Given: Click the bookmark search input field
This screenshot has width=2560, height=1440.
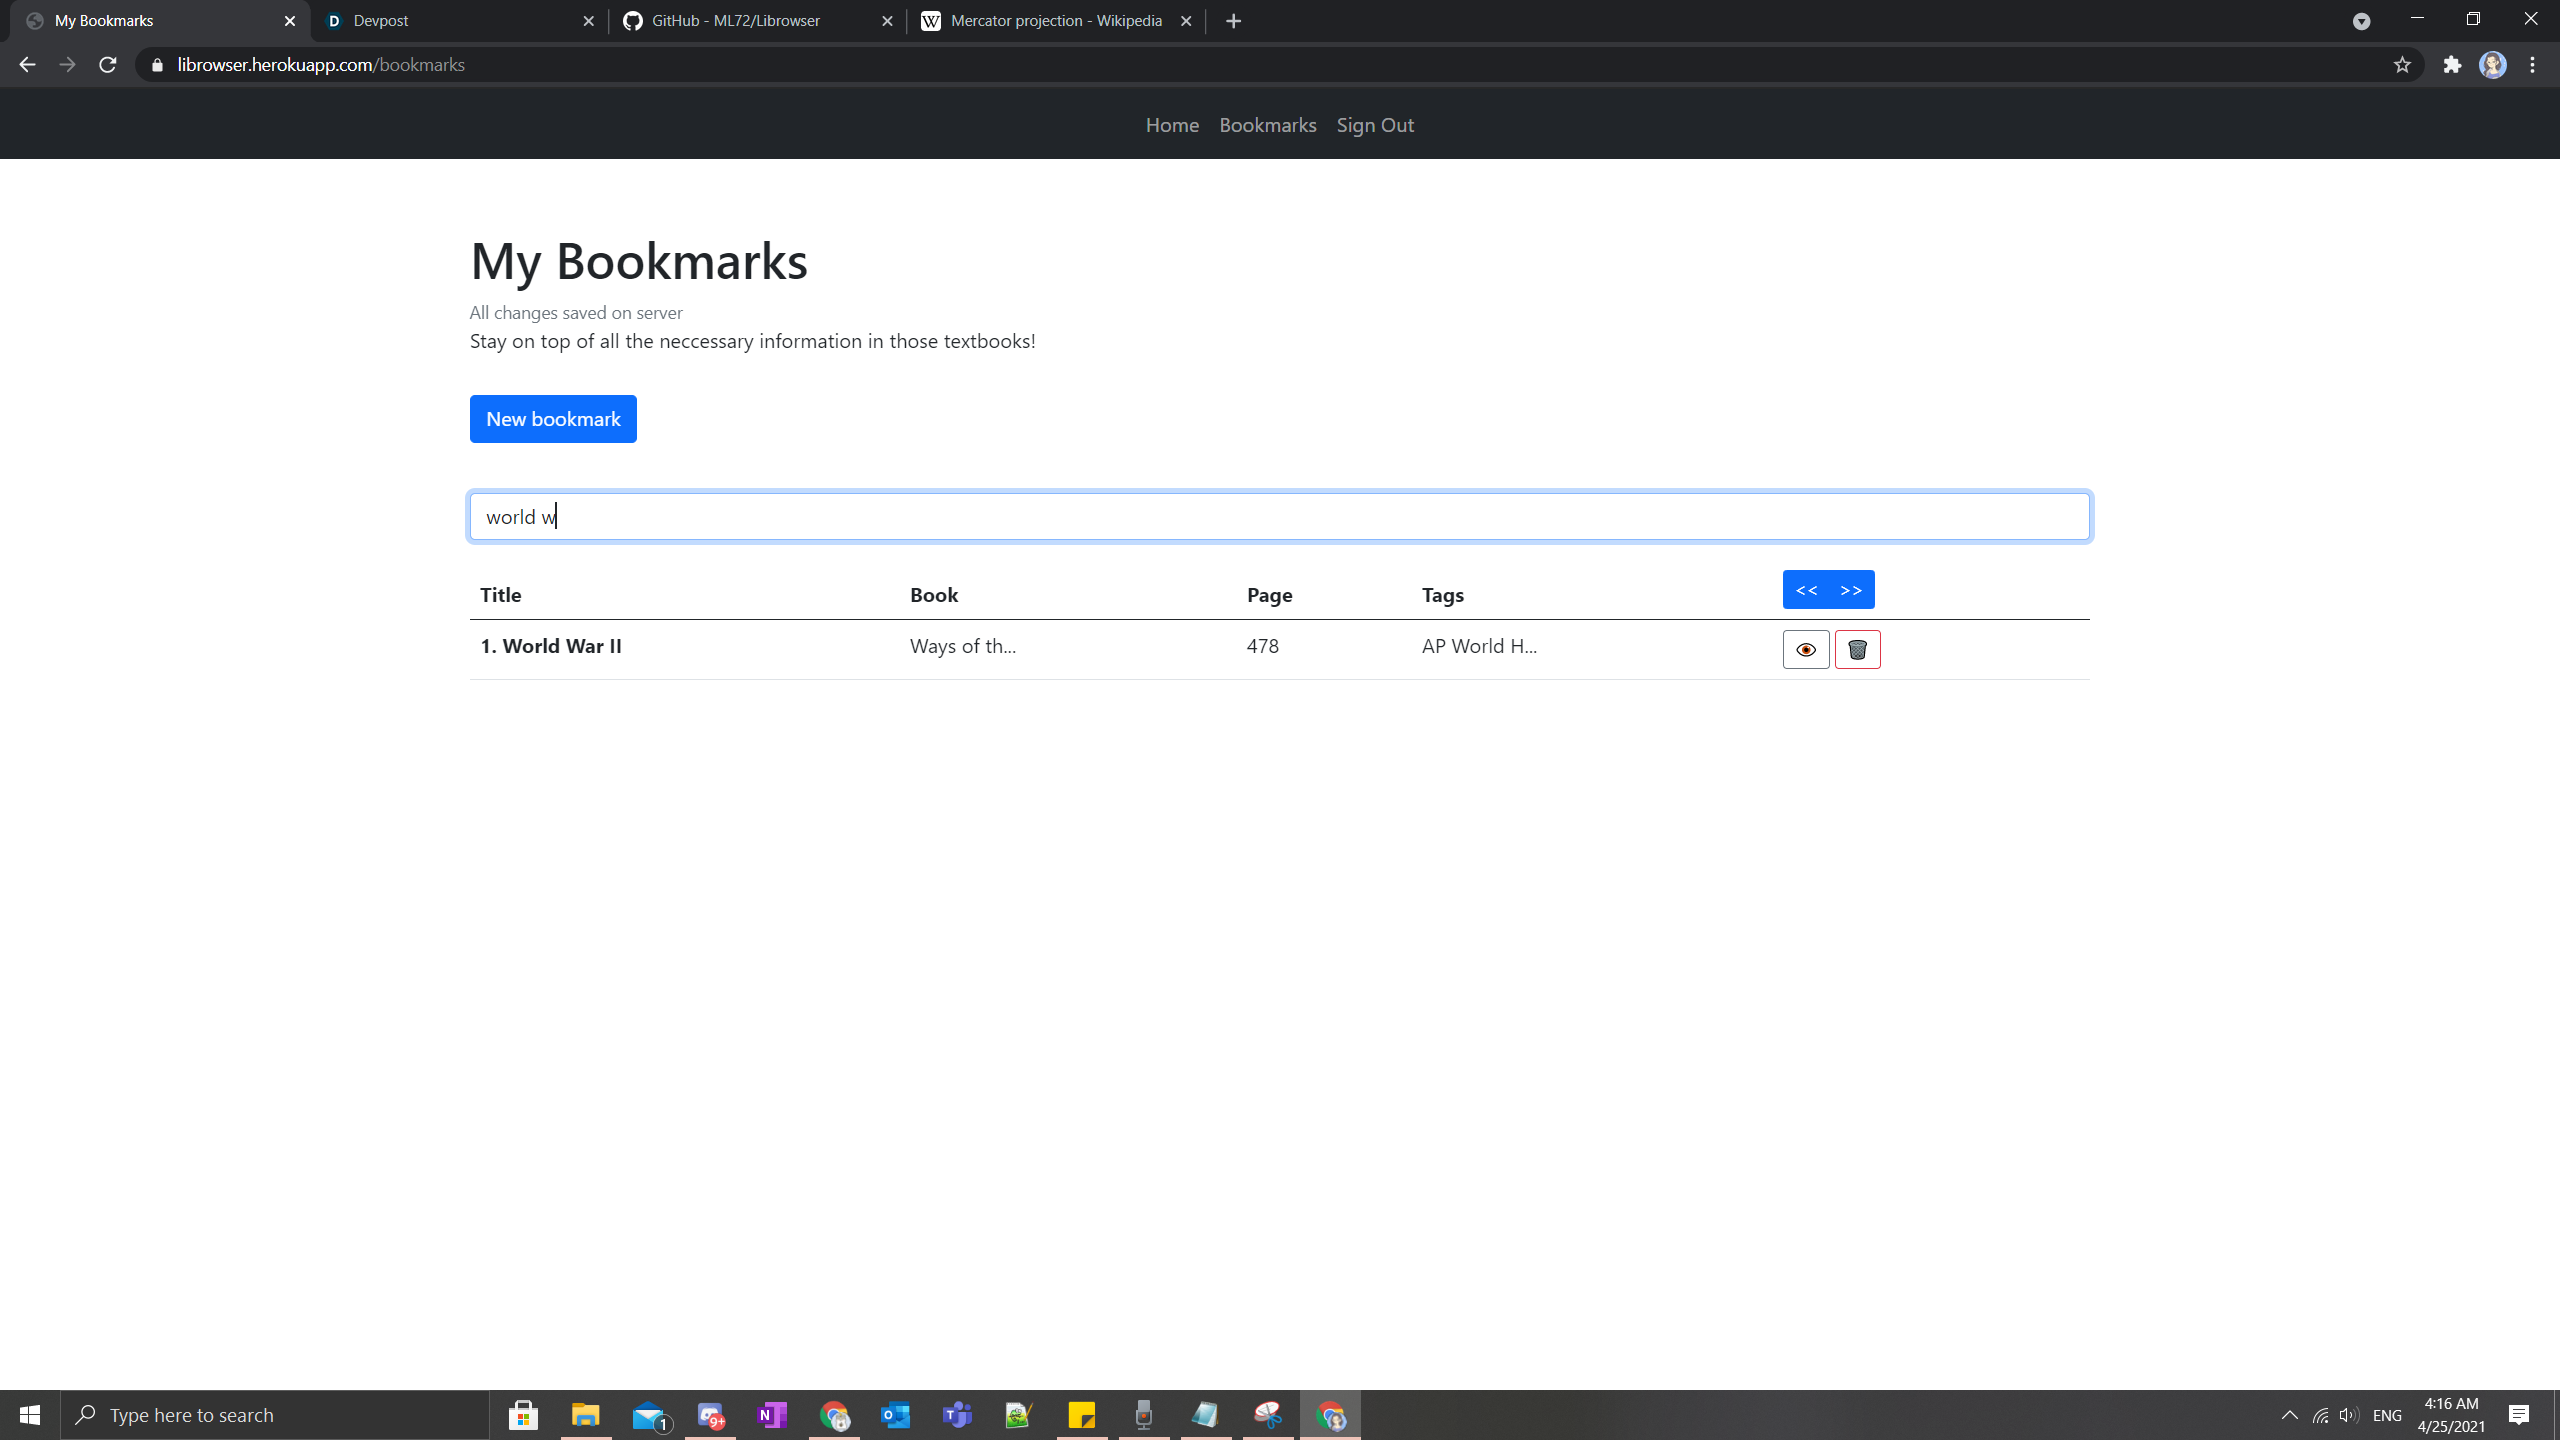Looking at the screenshot, I should pos(1279,517).
